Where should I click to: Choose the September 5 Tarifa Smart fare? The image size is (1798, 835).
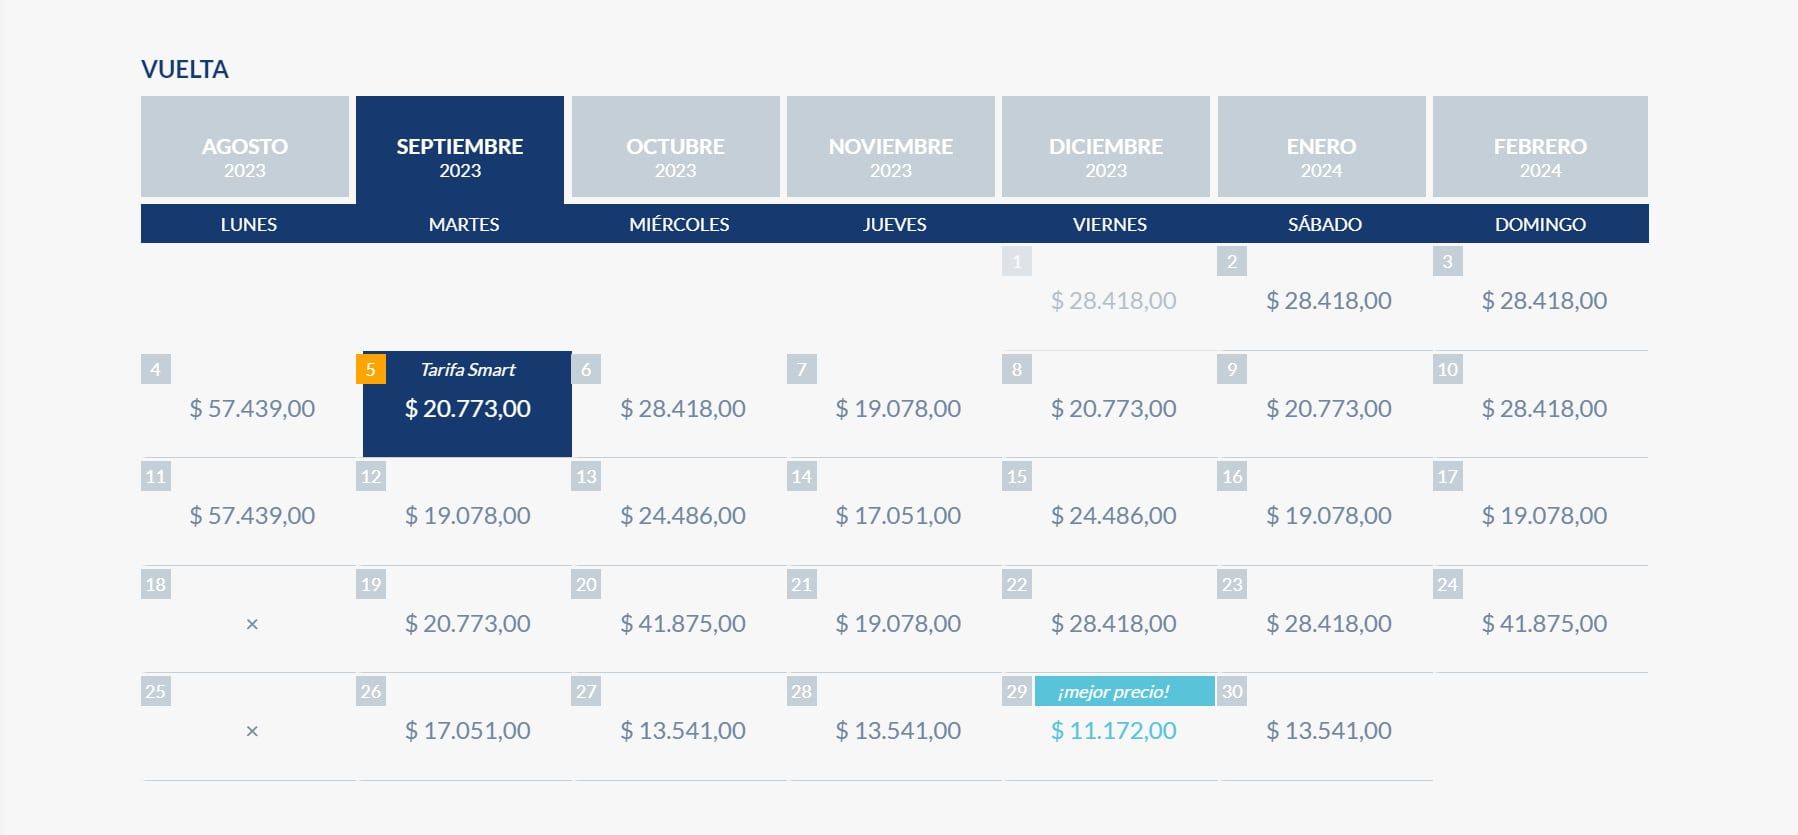click(467, 408)
